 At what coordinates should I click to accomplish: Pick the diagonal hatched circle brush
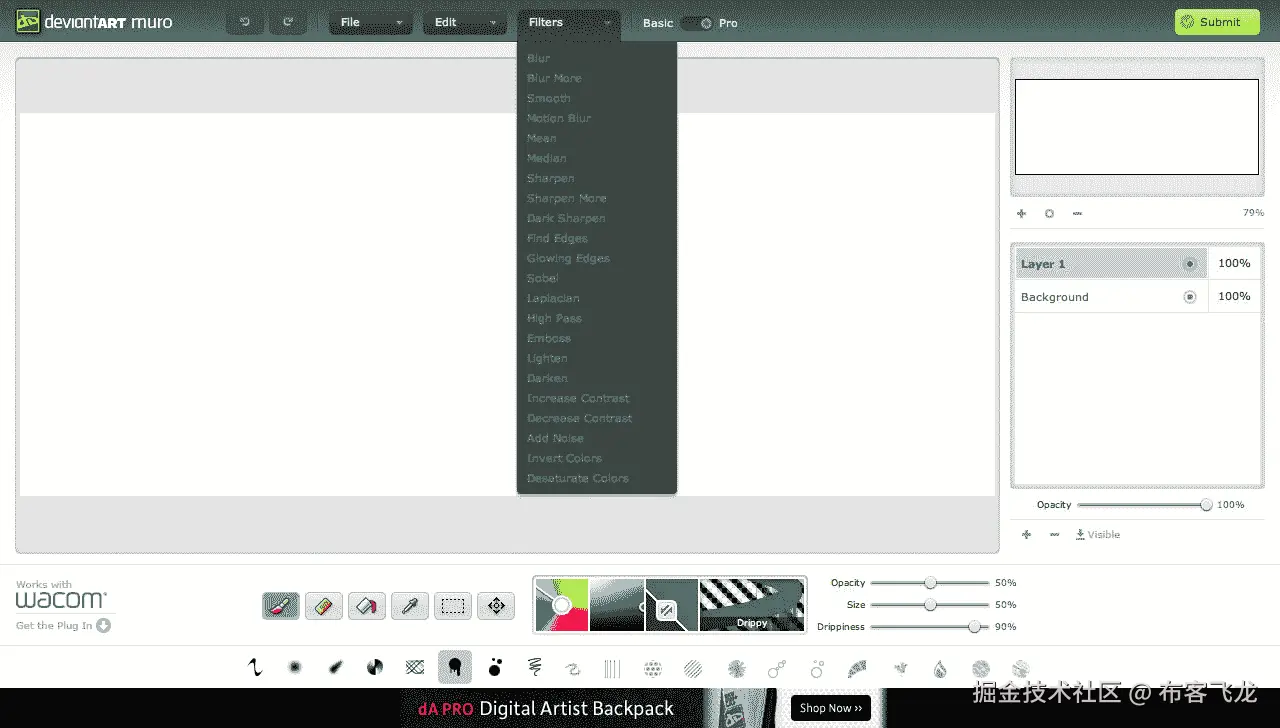(693, 668)
